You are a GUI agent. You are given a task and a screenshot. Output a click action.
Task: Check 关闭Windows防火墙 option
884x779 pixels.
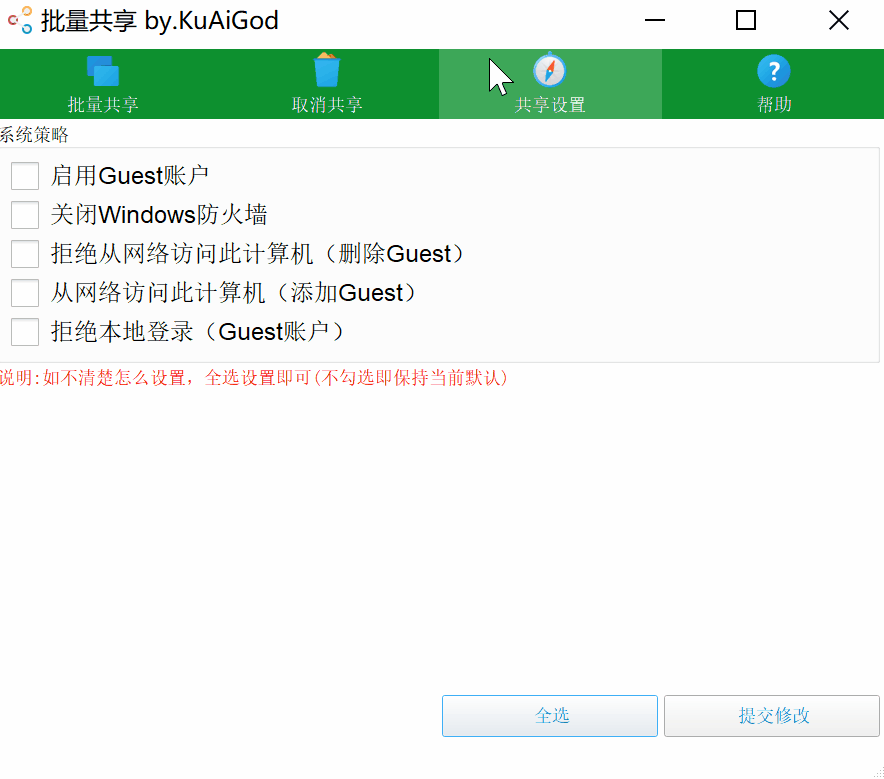(24, 215)
